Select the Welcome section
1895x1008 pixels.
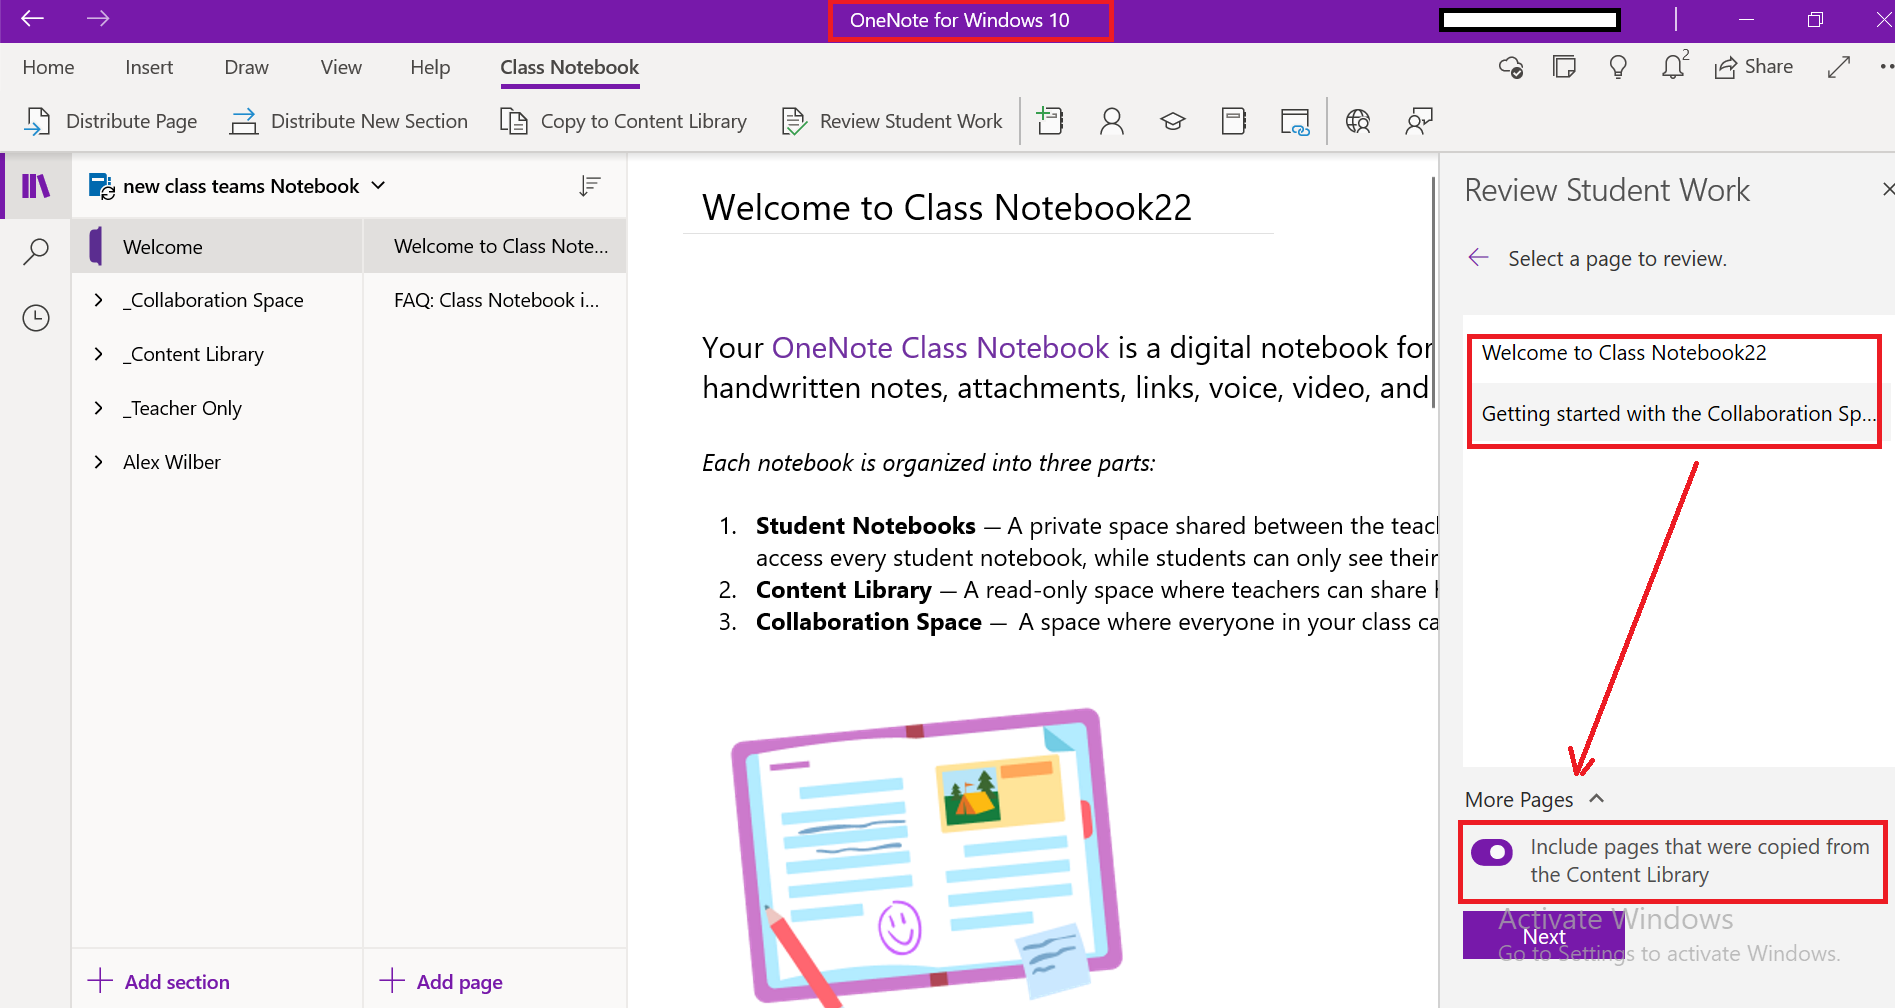tap(217, 246)
